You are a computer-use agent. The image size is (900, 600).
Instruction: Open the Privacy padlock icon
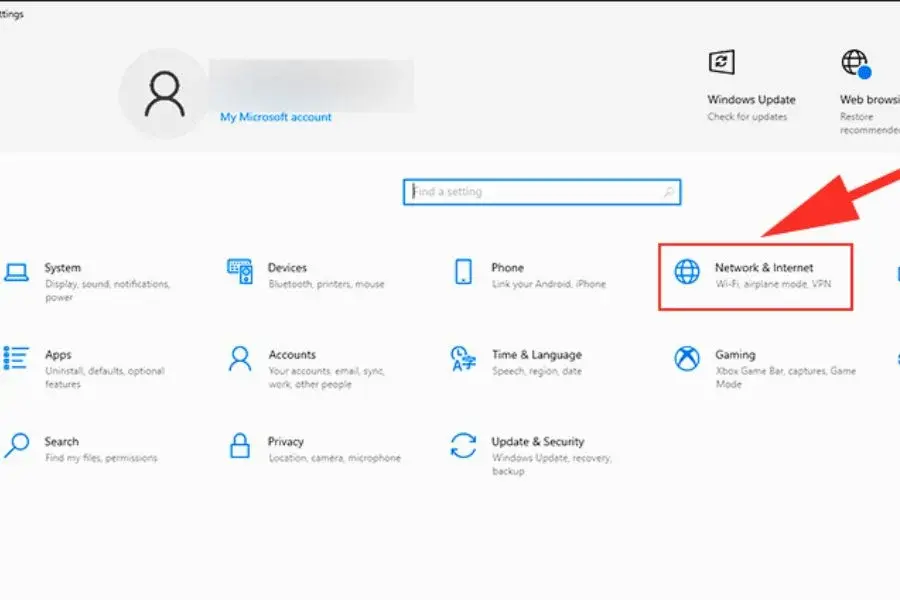pos(240,446)
